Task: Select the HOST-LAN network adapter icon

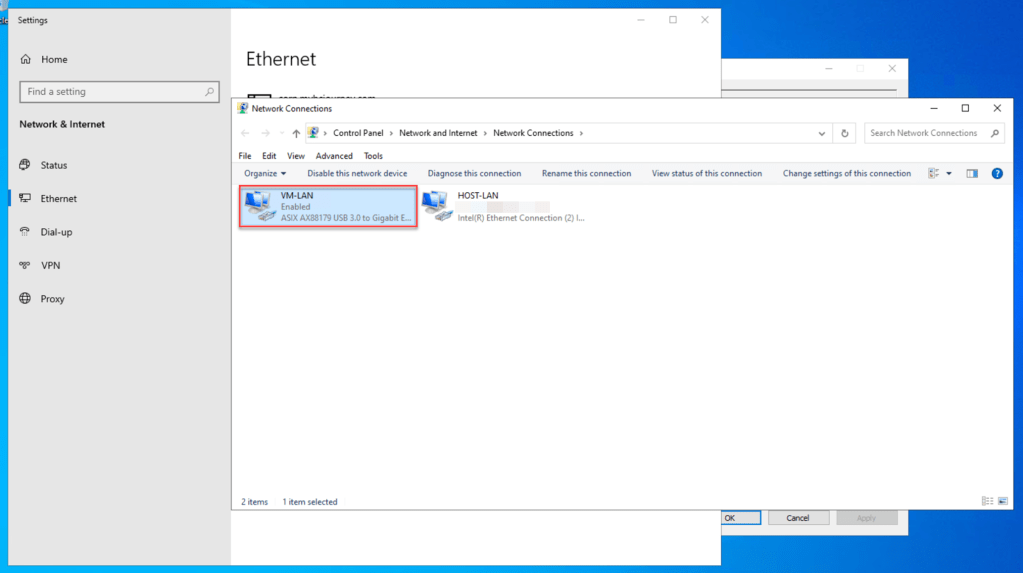Action: point(437,205)
